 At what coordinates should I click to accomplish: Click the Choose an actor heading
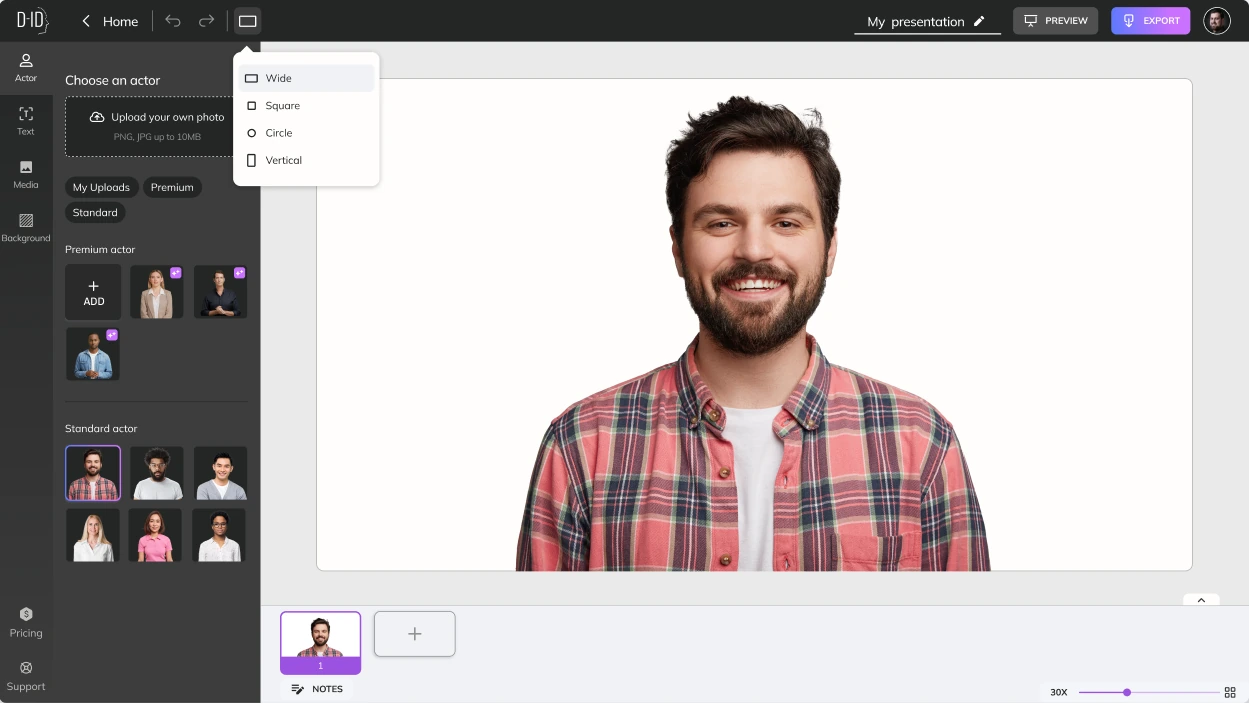(x=112, y=80)
